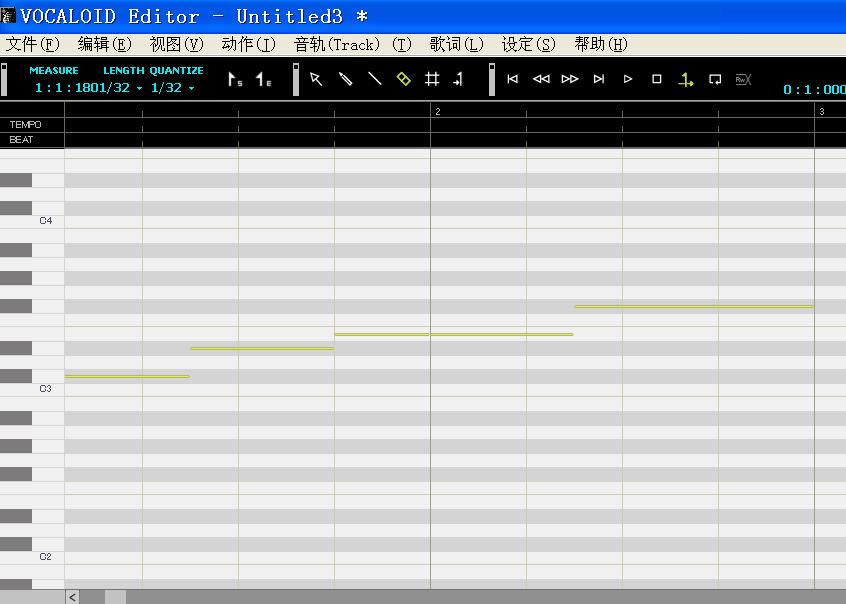Jump to the end of the song

[599, 79]
